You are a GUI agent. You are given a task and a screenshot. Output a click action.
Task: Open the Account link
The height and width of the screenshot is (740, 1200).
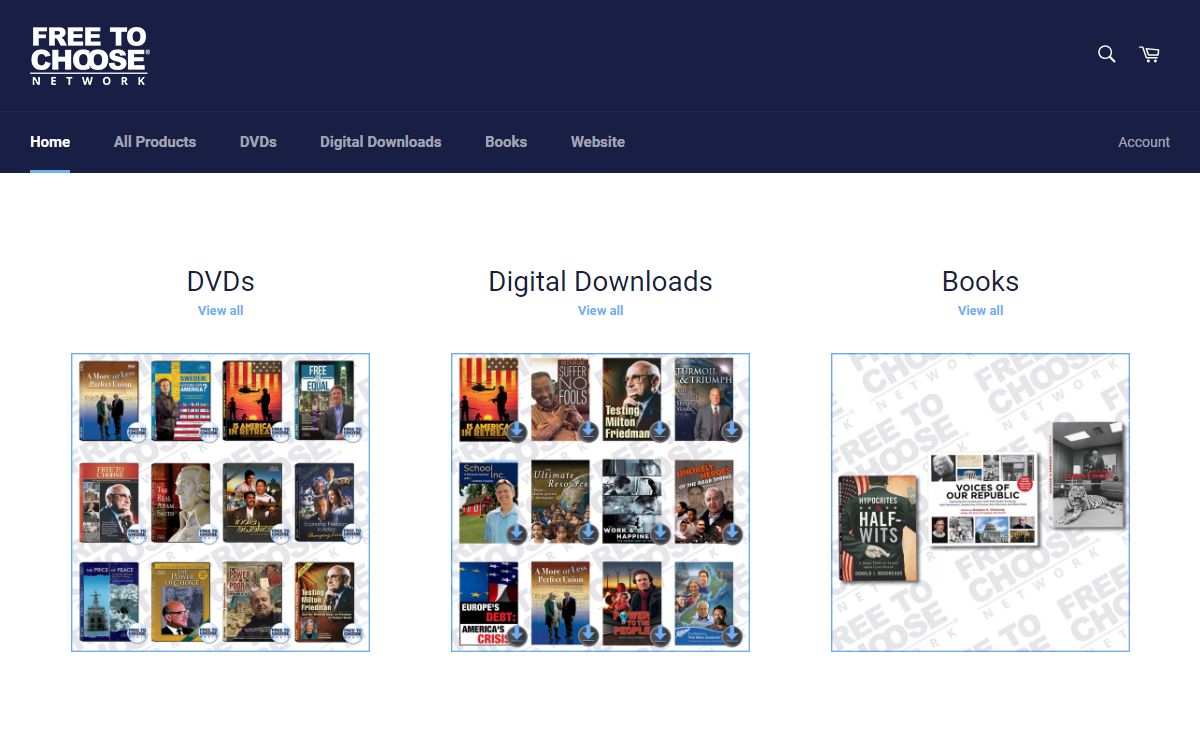[x=1144, y=142]
